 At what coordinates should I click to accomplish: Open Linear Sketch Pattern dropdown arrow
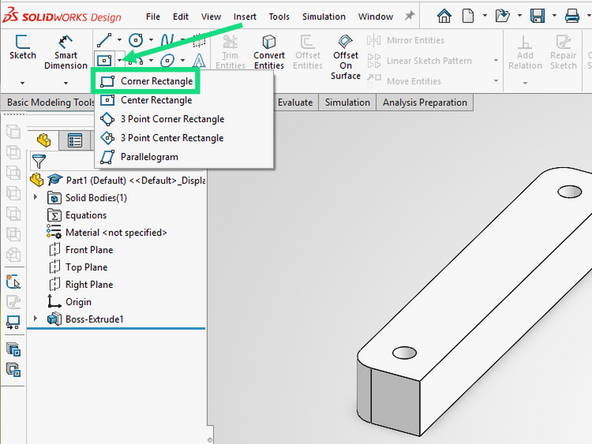tap(496, 60)
